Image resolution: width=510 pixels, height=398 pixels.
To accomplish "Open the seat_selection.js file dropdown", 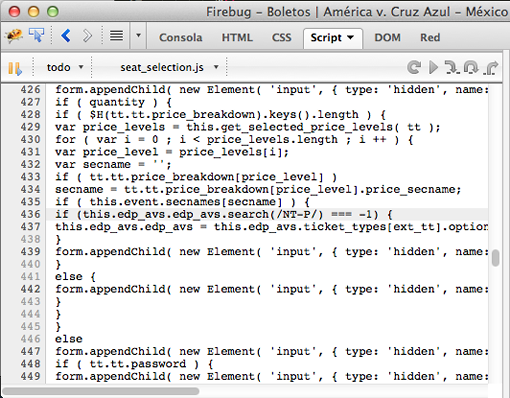I will click(x=169, y=67).
